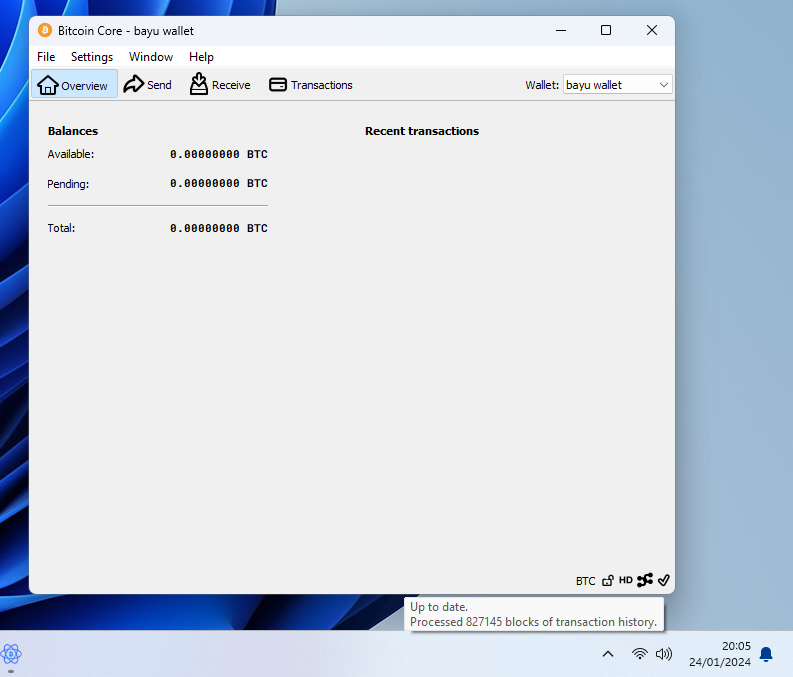The width and height of the screenshot is (793, 677).
Task: Open the Settings menu
Action: click(x=92, y=57)
